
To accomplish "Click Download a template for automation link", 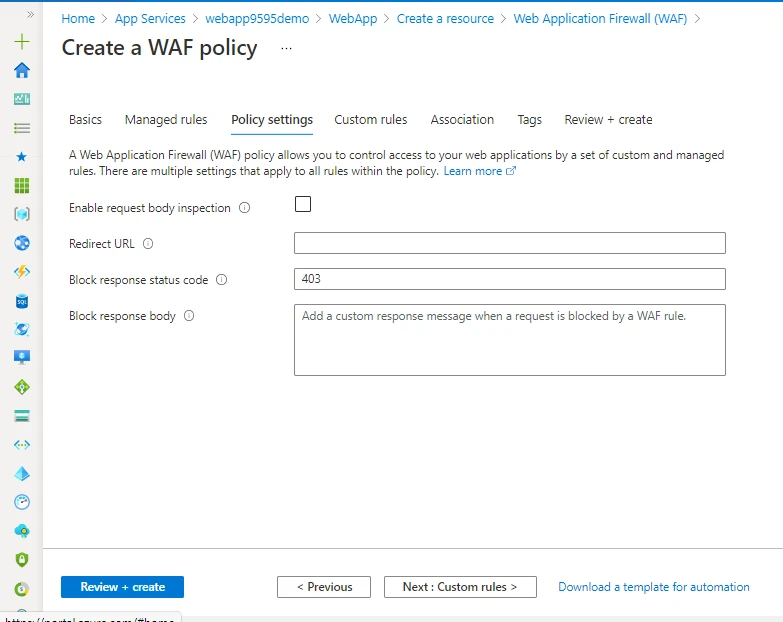I will tap(653, 587).
